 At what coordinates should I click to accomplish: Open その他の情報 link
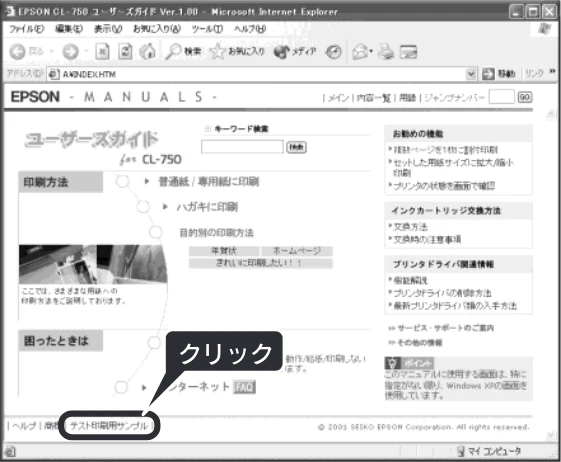point(420,343)
